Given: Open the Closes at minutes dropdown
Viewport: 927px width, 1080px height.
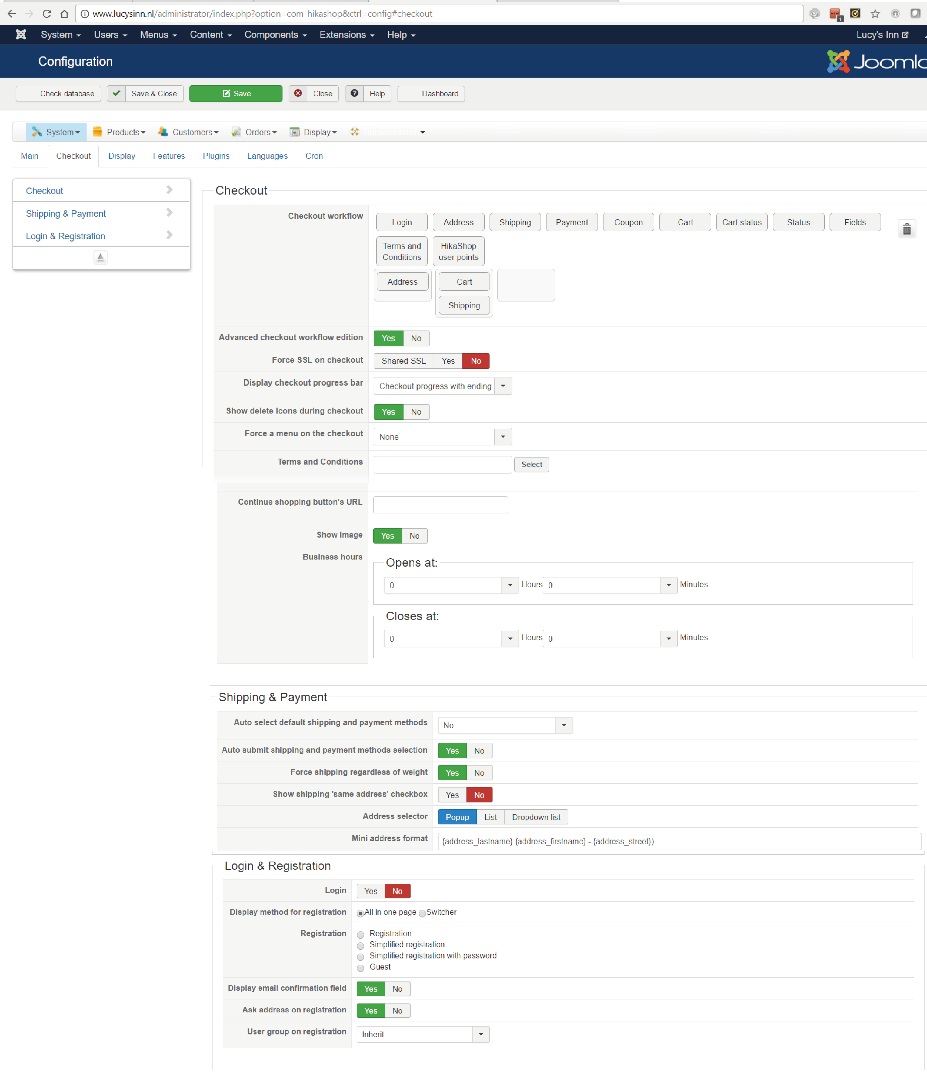Looking at the screenshot, I should [610, 638].
